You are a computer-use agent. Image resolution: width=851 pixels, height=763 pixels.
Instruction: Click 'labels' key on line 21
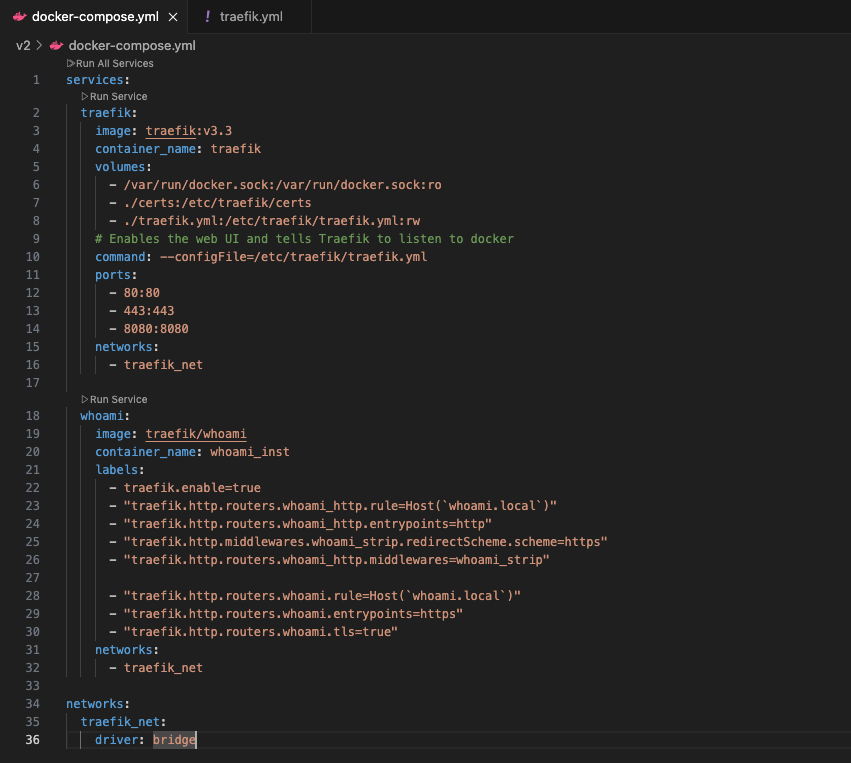coord(116,469)
